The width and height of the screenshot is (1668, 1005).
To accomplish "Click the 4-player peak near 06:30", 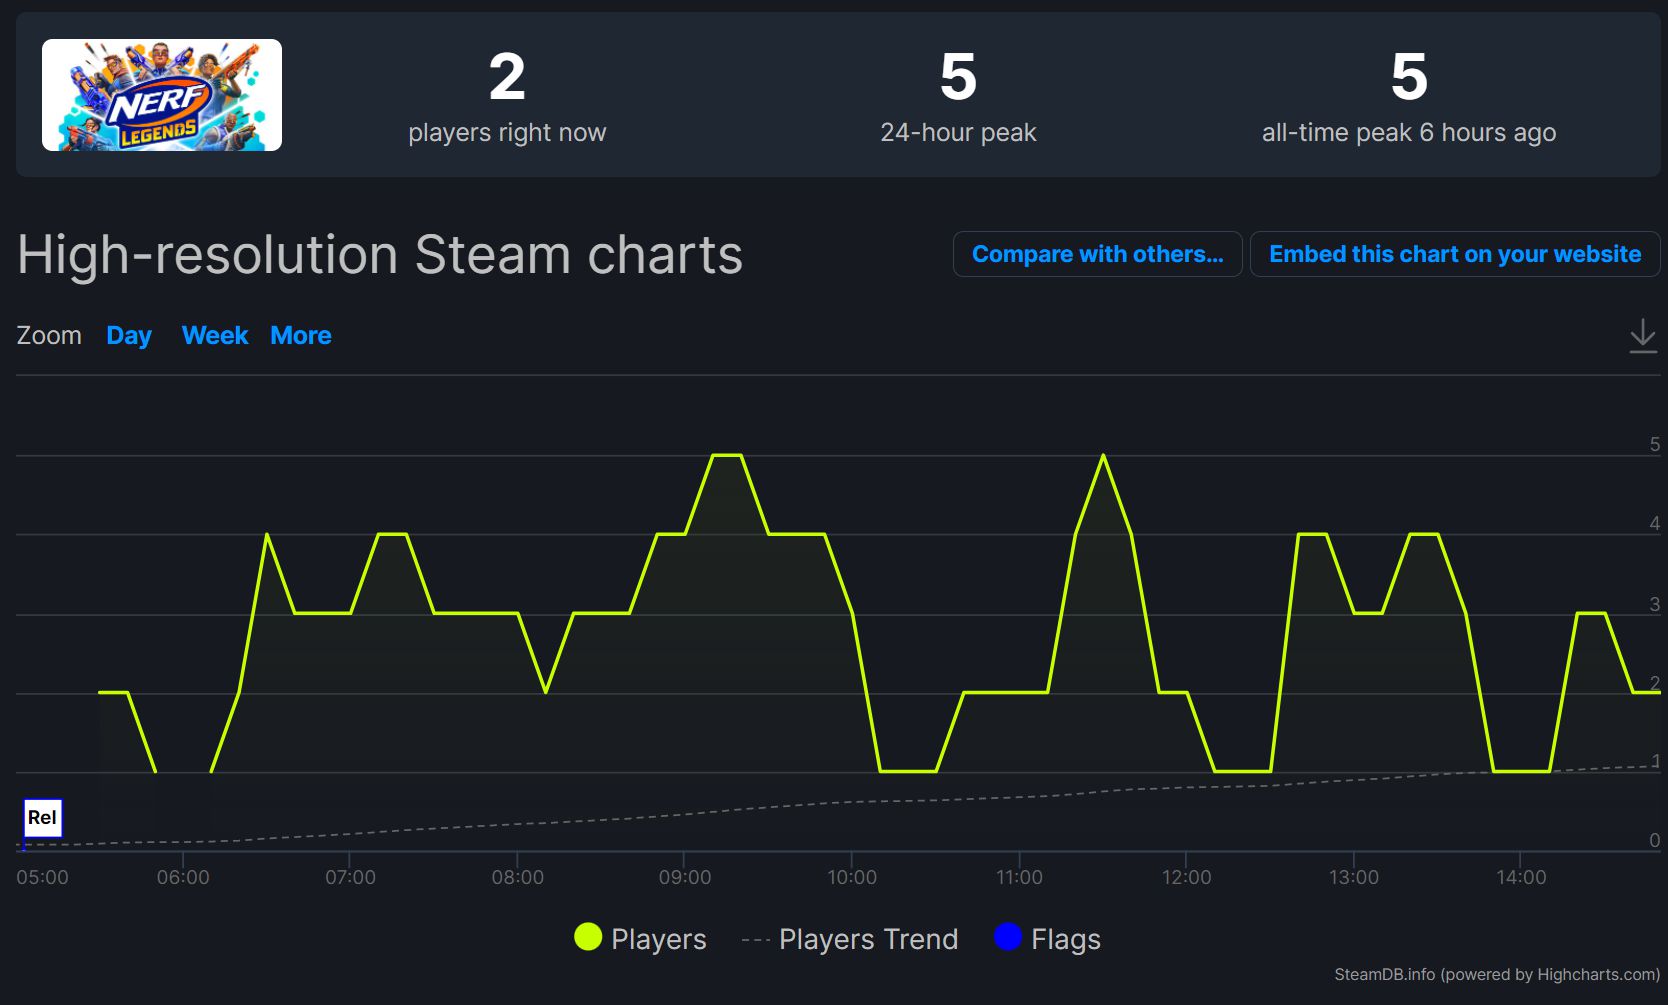I will (267, 535).
